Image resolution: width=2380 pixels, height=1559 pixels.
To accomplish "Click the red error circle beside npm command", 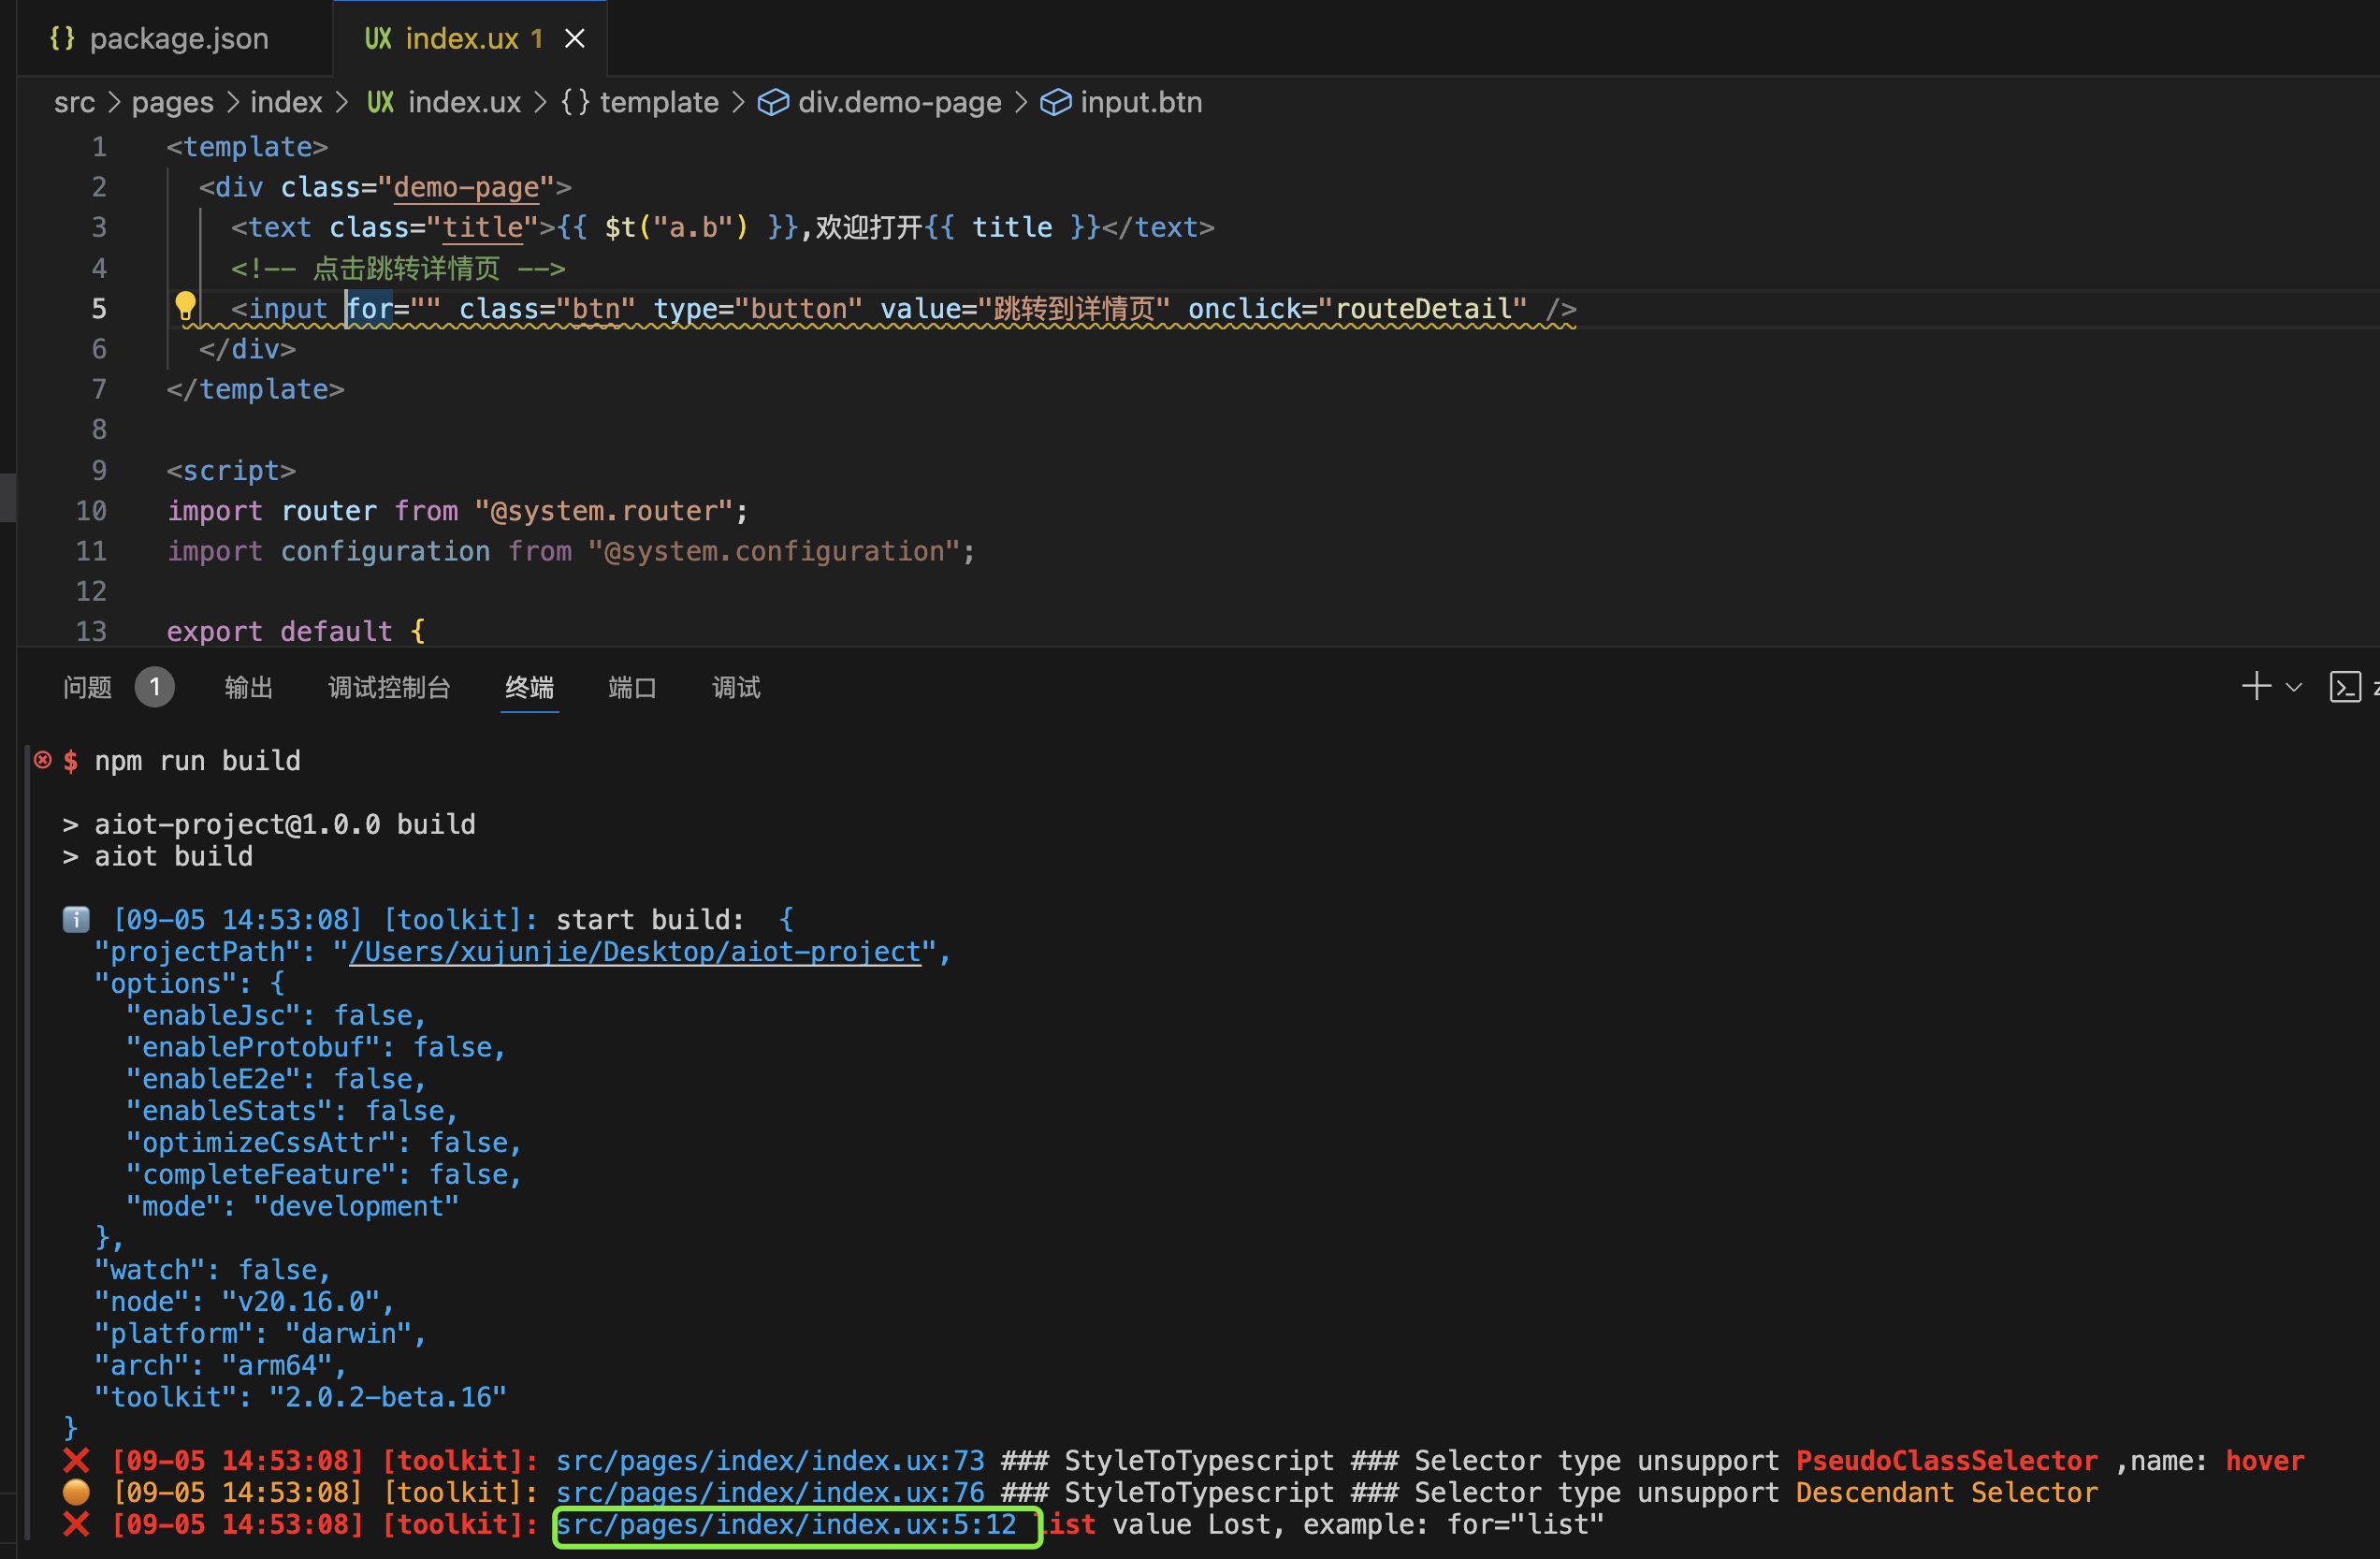I will (43, 760).
